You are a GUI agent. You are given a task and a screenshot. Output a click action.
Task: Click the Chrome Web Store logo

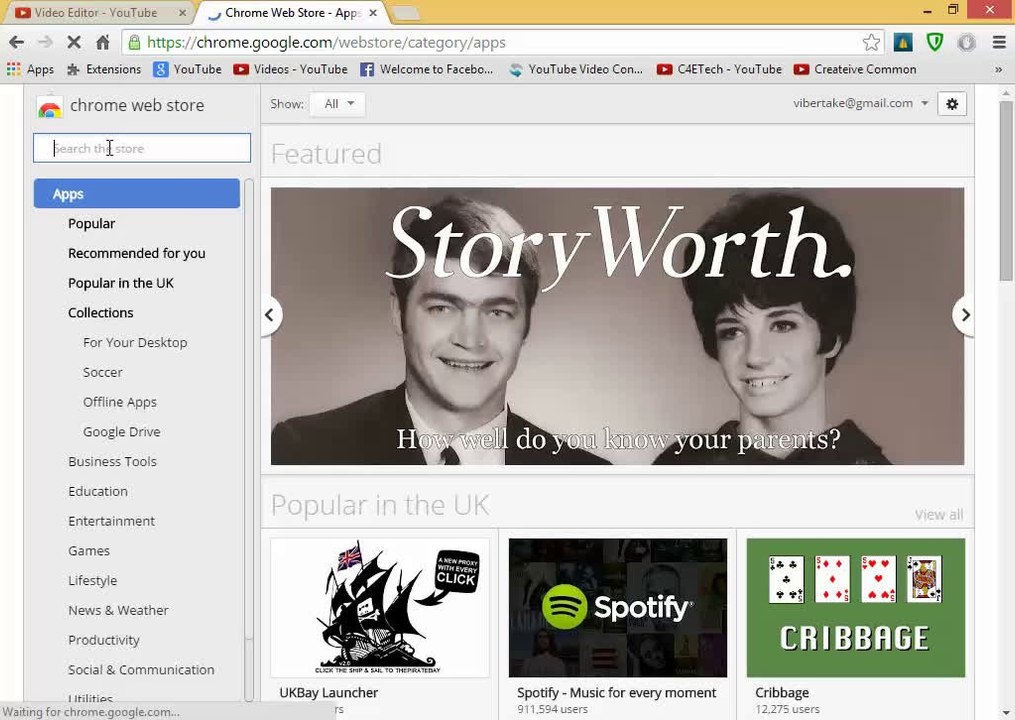click(50, 106)
